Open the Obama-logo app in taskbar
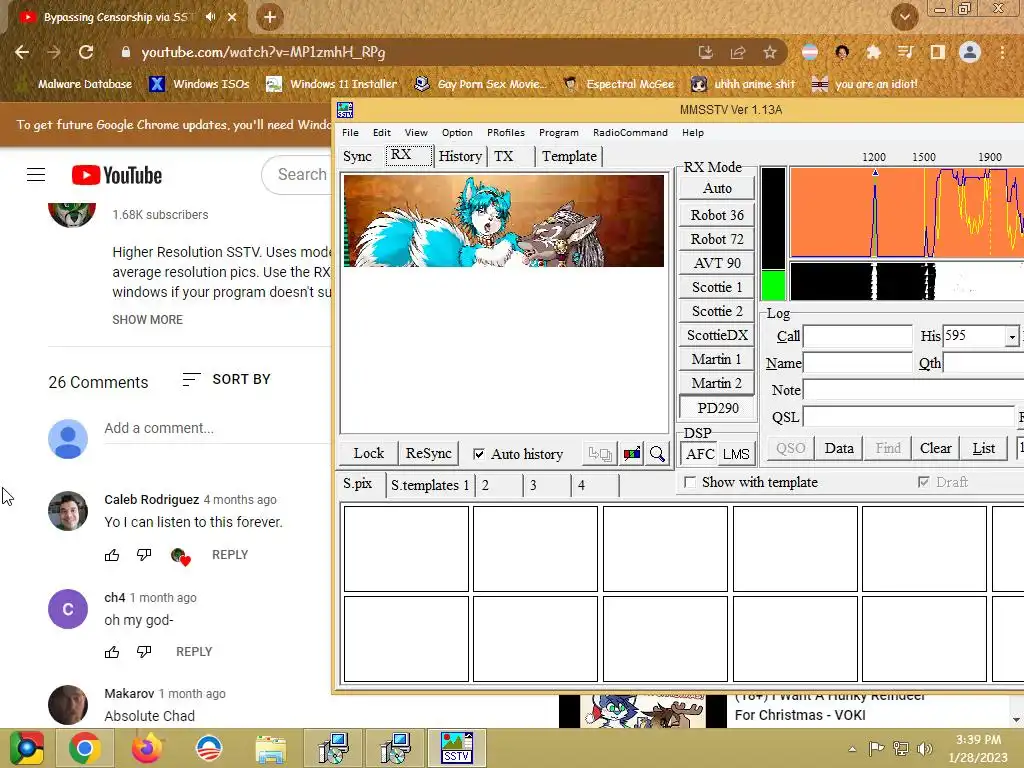 click(x=209, y=748)
